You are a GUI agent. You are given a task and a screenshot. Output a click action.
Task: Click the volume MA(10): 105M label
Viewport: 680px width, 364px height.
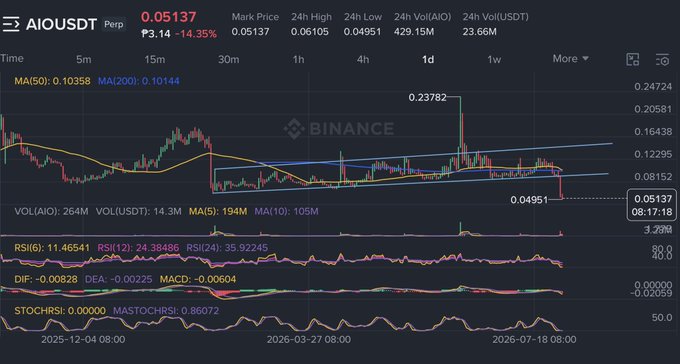[x=286, y=212]
